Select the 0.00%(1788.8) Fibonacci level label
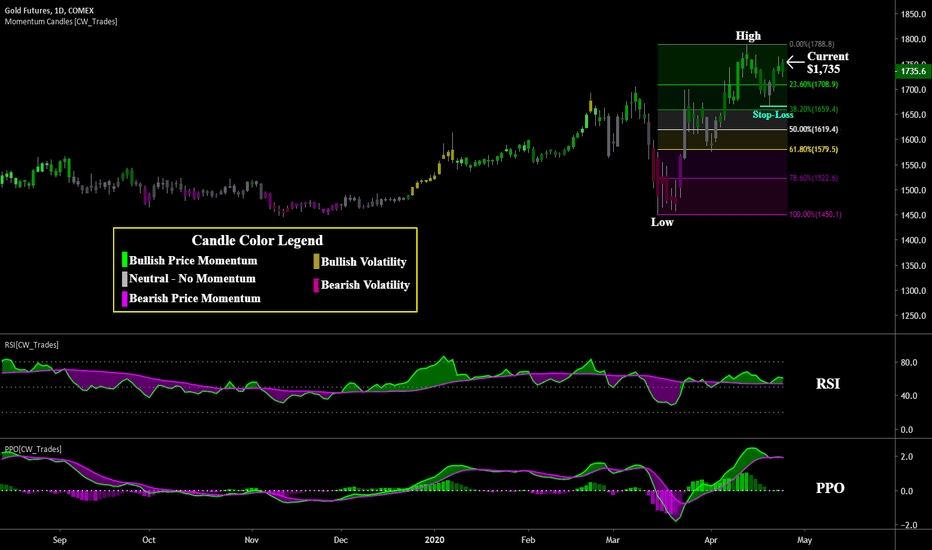 point(812,44)
